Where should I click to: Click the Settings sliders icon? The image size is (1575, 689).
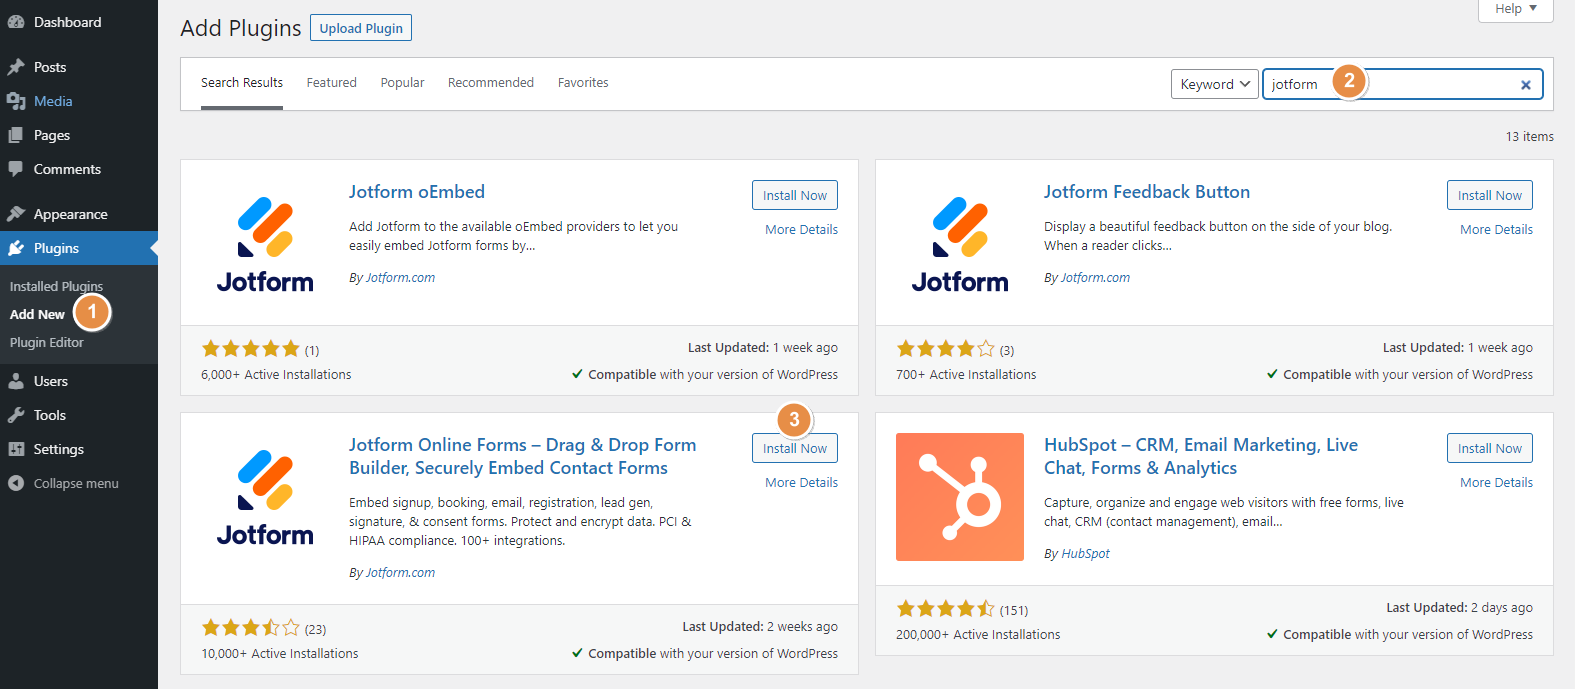(x=16, y=449)
